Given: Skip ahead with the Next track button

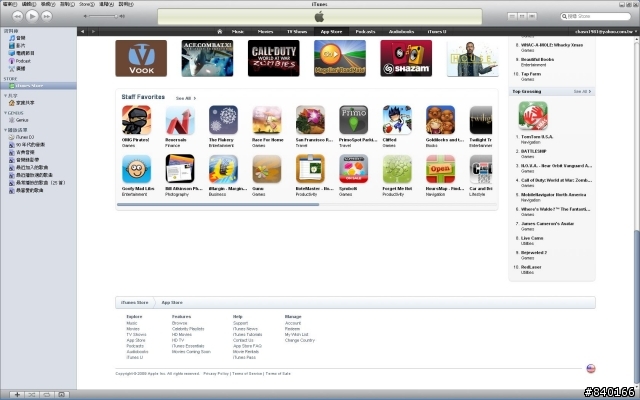Looking at the screenshot, I should 47,16.
